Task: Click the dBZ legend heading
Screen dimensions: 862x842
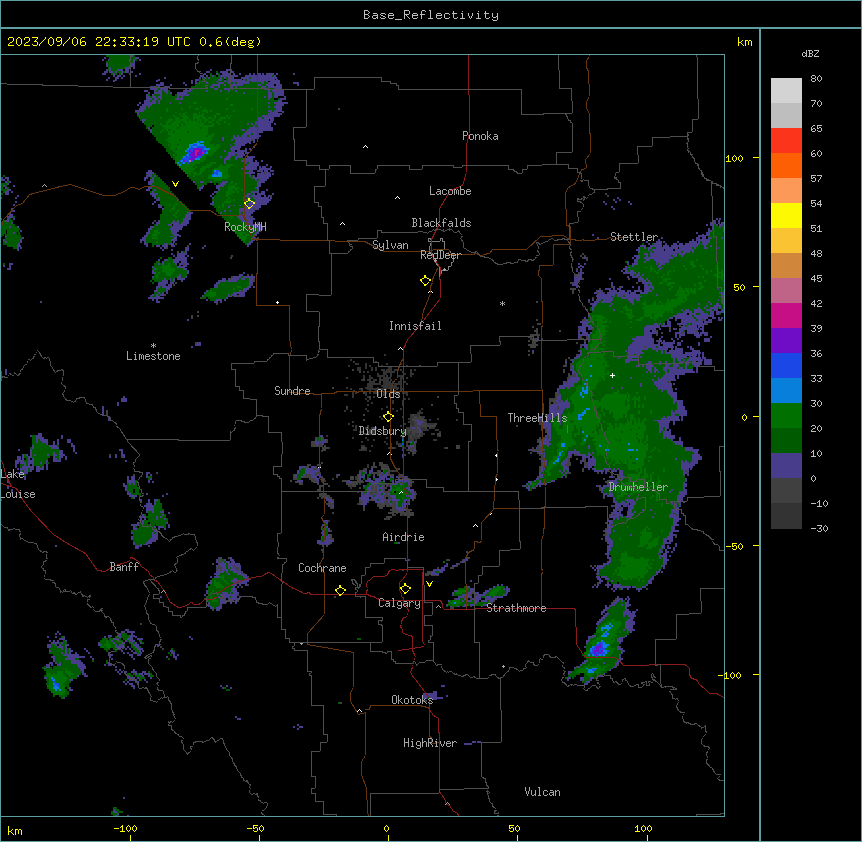Action: click(810, 53)
